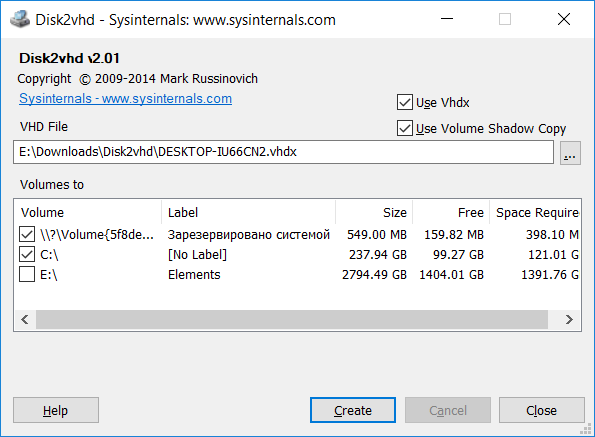Click the '398.10 M' space required value
The width and height of the screenshot is (595, 437).
[552, 234]
